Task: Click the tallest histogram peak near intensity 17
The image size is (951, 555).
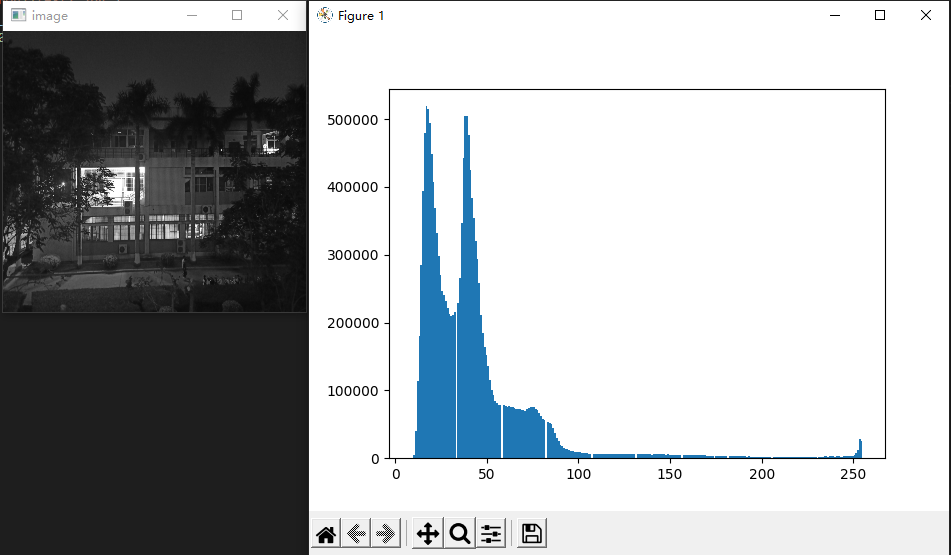Action: 427,110
